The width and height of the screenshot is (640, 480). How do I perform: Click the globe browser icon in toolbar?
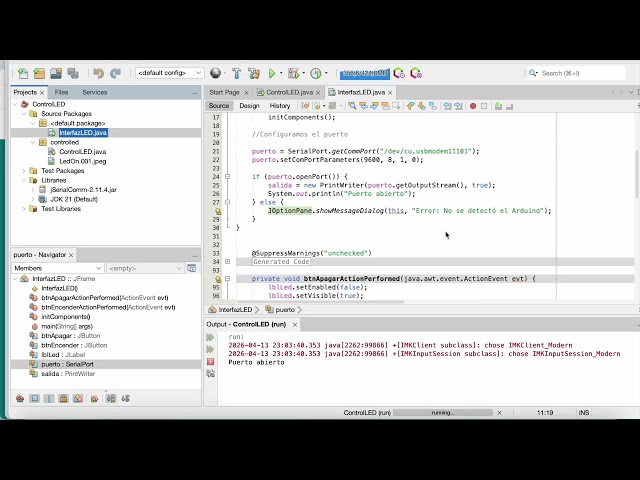coord(216,73)
